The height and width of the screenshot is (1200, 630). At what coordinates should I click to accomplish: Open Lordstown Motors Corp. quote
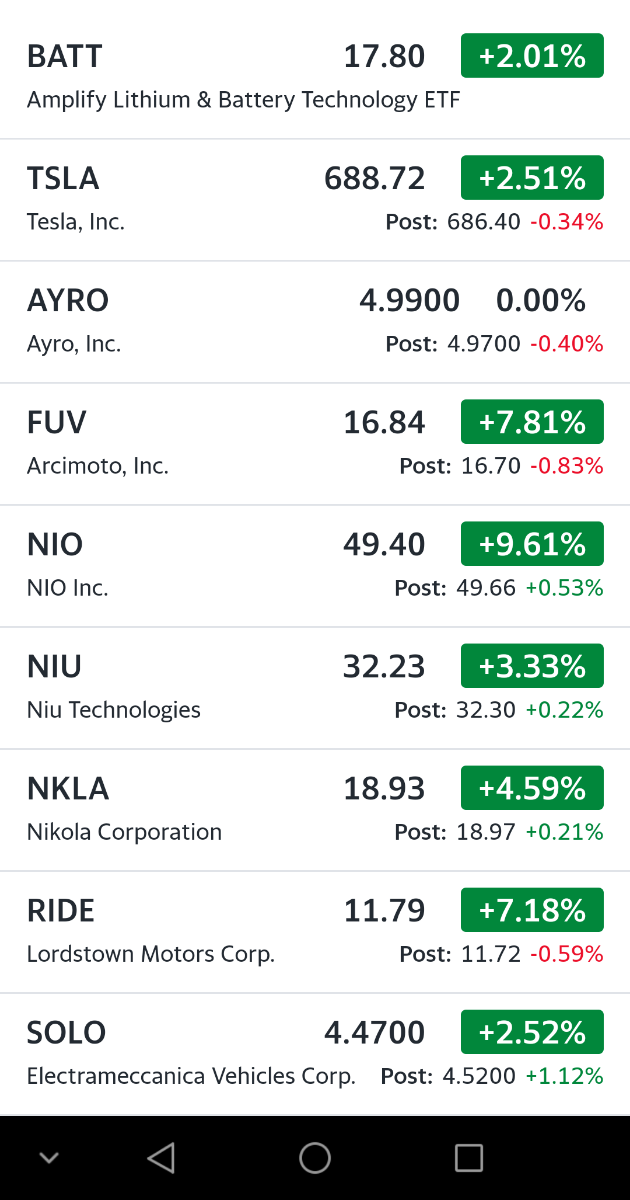point(151,954)
